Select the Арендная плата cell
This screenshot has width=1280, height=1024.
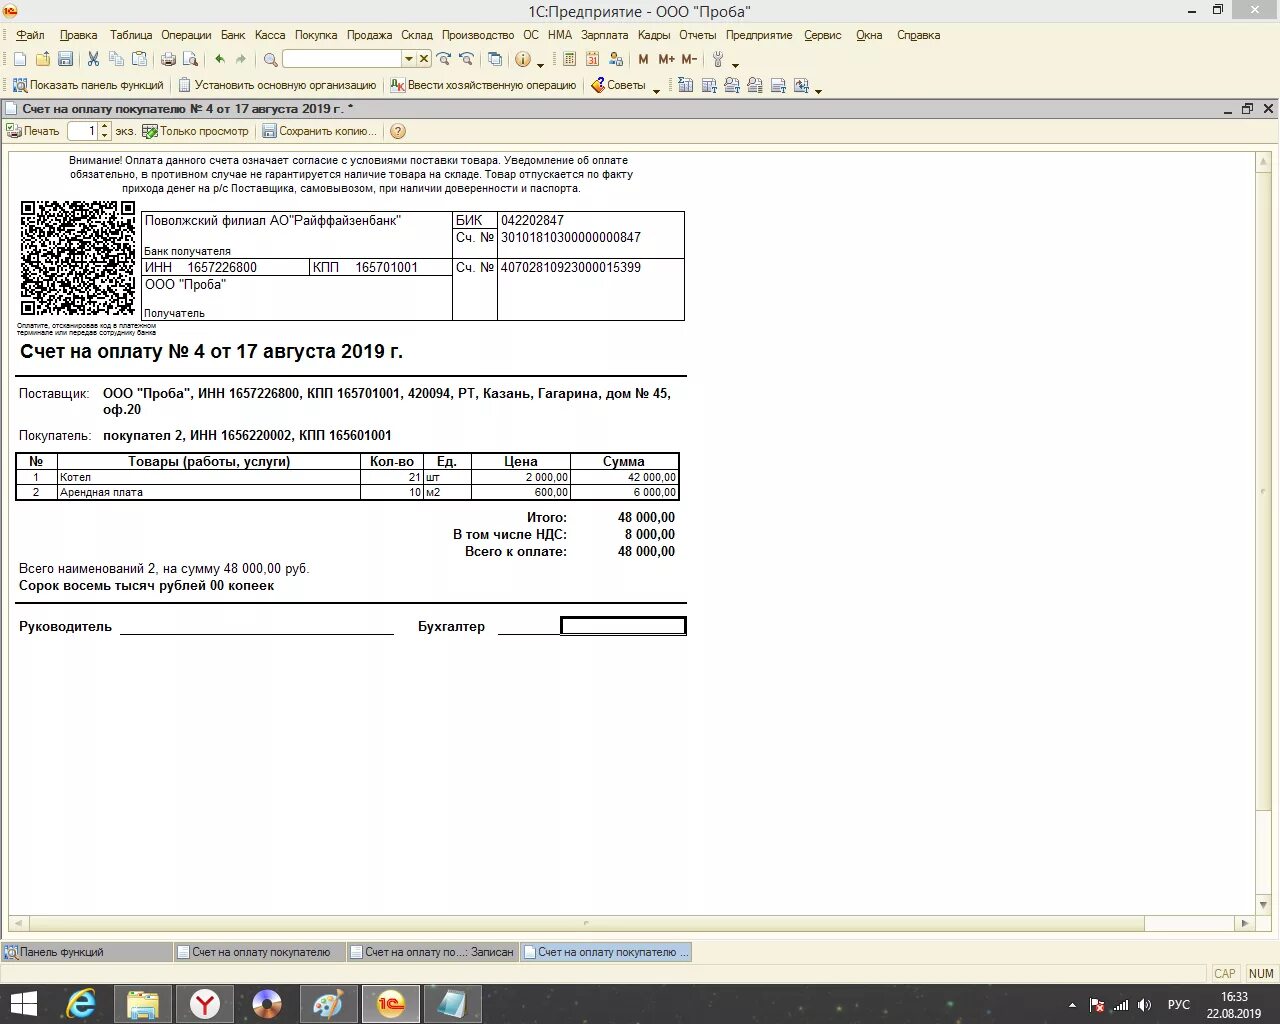(208, 492)
